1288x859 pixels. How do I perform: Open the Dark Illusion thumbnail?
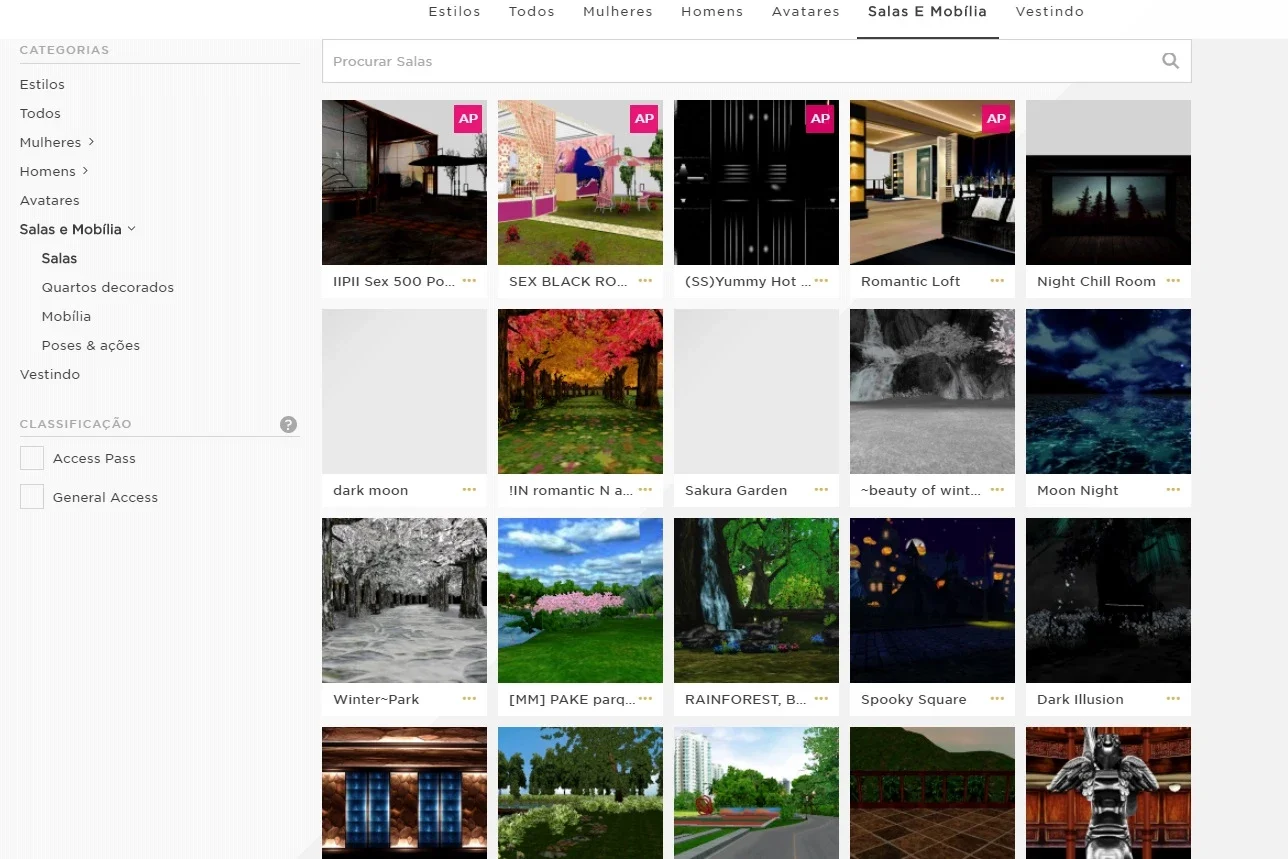(1108, 600)
